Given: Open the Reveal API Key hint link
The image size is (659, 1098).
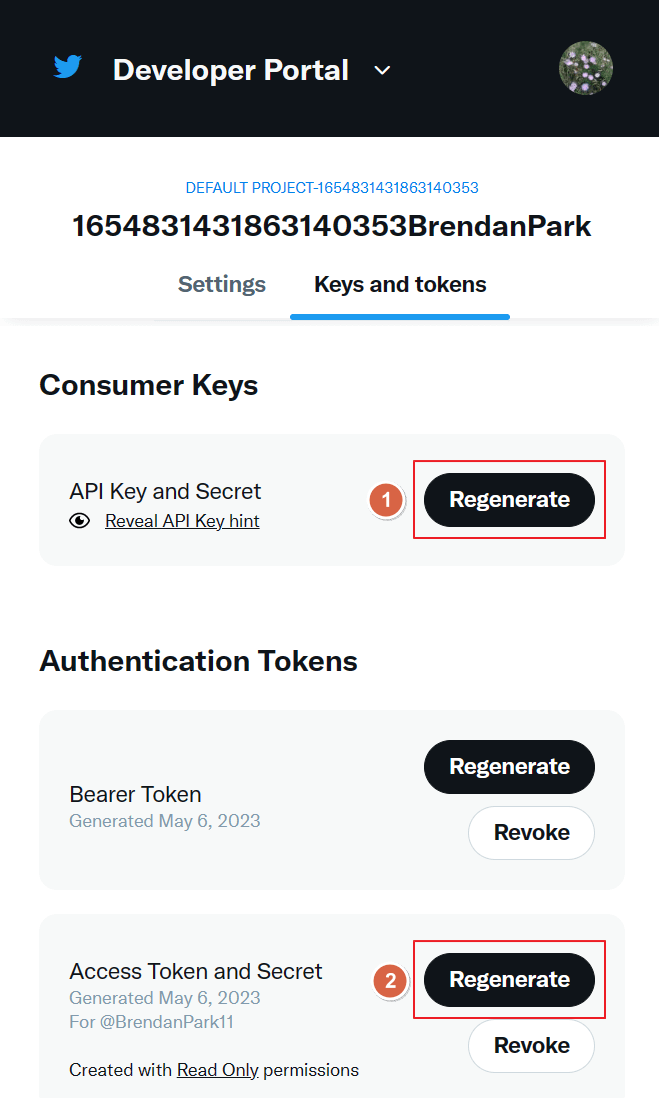Looking at the screenshot, I should click(x=181, y=521).
